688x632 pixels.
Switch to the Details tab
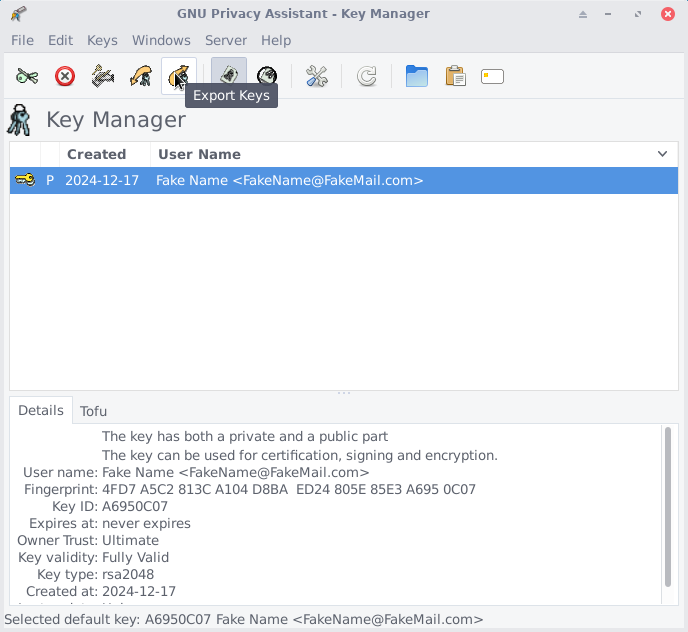(41, 410)
